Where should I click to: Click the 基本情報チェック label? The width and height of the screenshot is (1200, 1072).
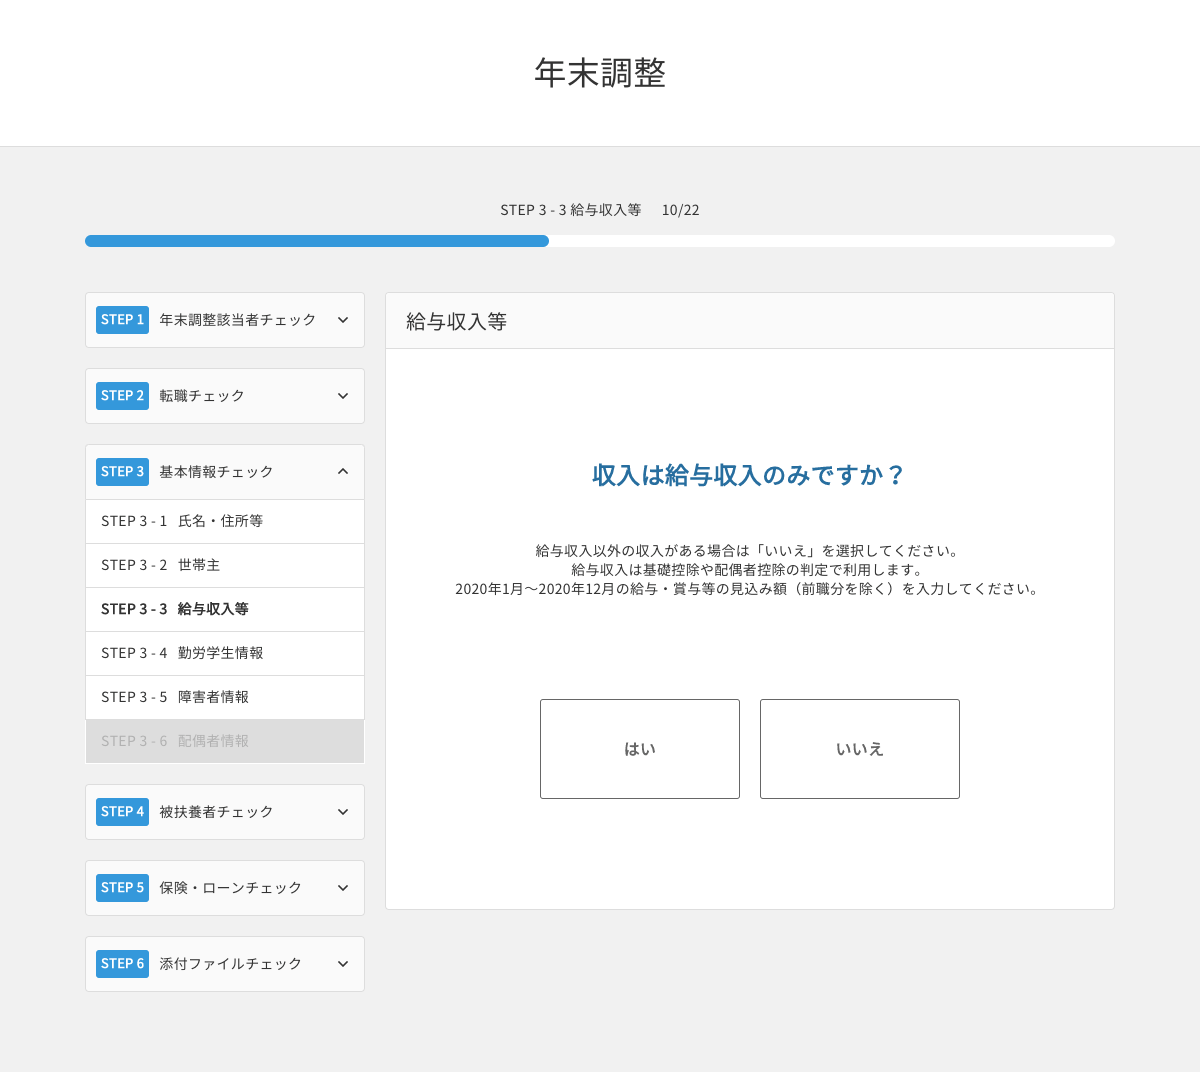point(216,472)
